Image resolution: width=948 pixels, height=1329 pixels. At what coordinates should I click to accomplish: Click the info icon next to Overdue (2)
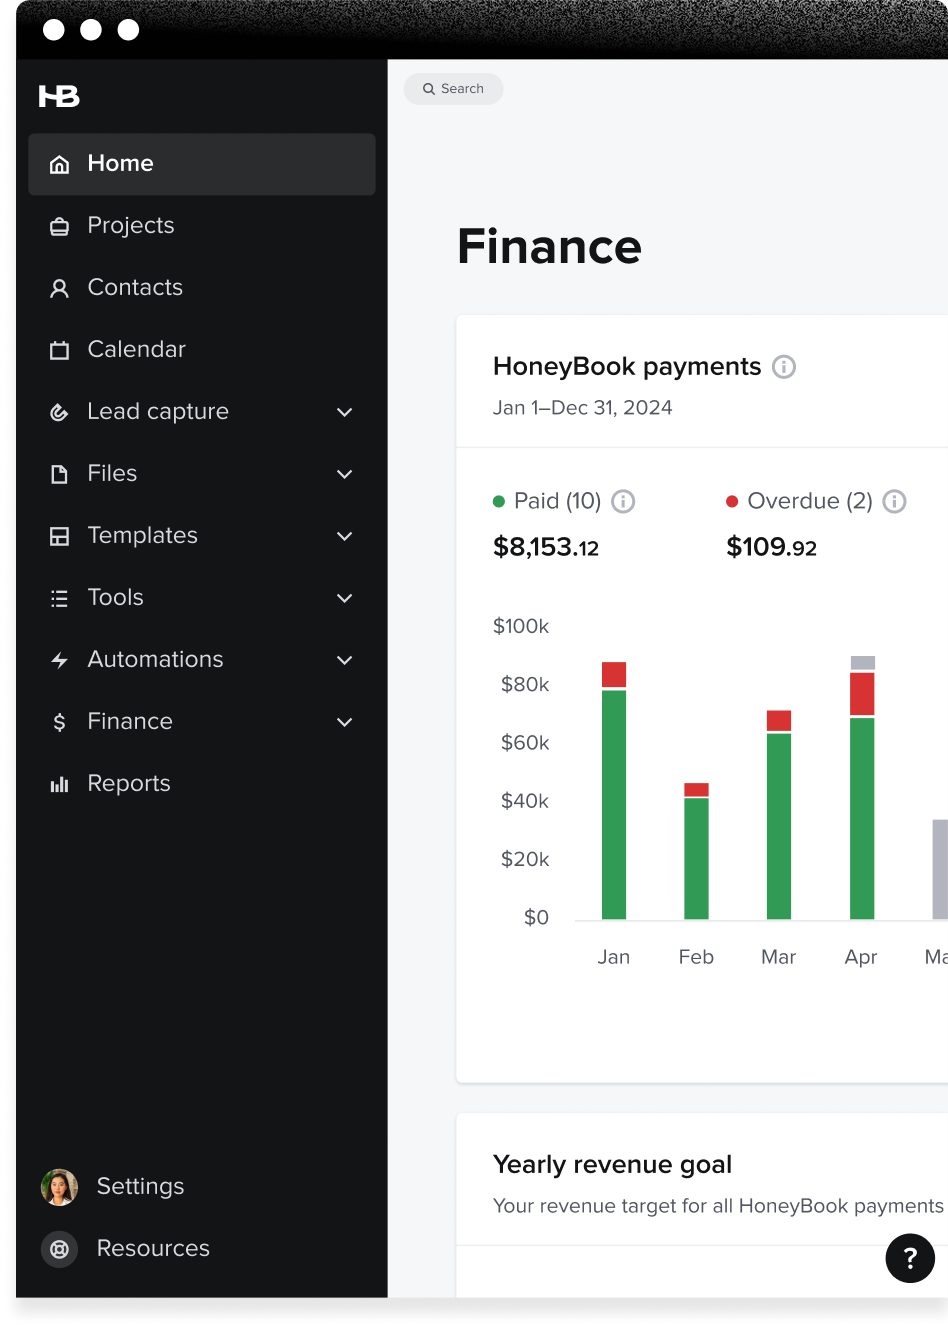point(895,501)
